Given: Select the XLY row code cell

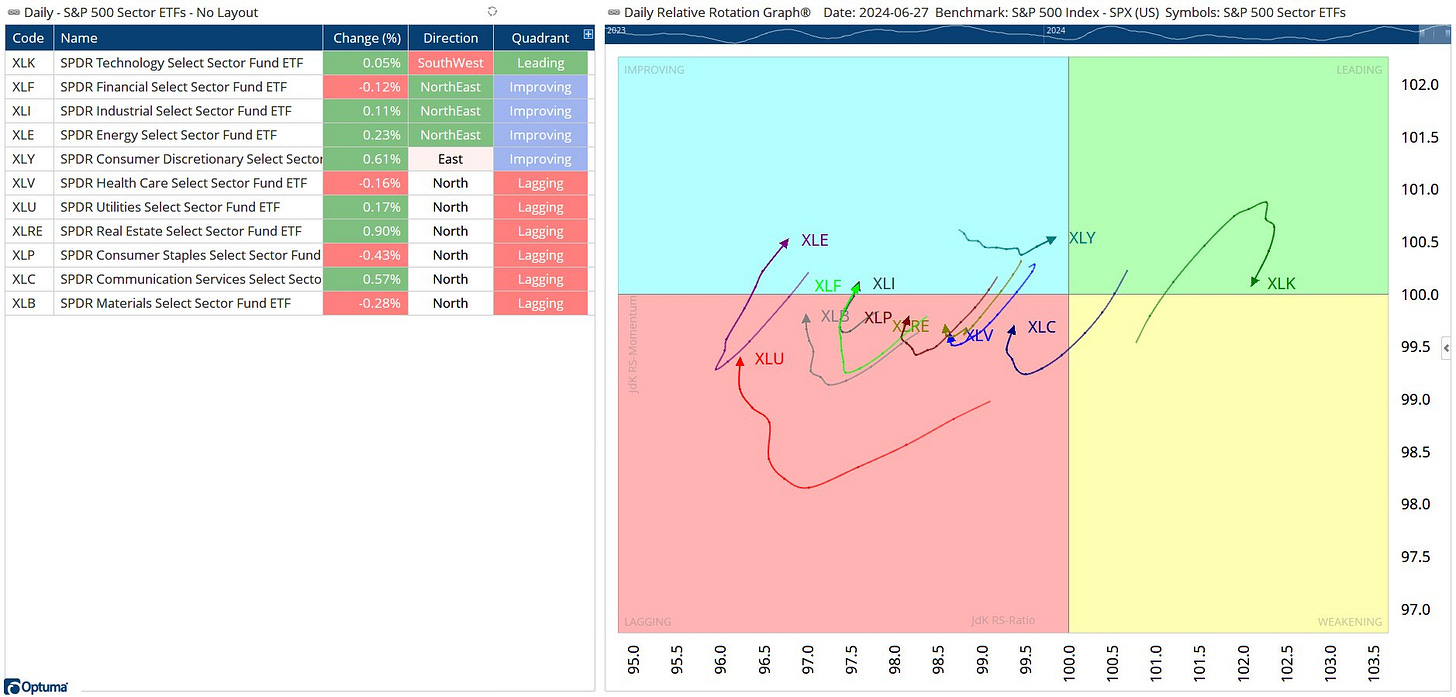Looking at the screenshot, I should pyautogui.click(x=29, y=159).
